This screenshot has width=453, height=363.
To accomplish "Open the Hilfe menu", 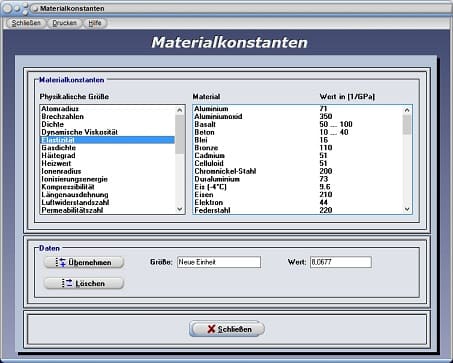I will pyautogui.click(x=95, y=23).
